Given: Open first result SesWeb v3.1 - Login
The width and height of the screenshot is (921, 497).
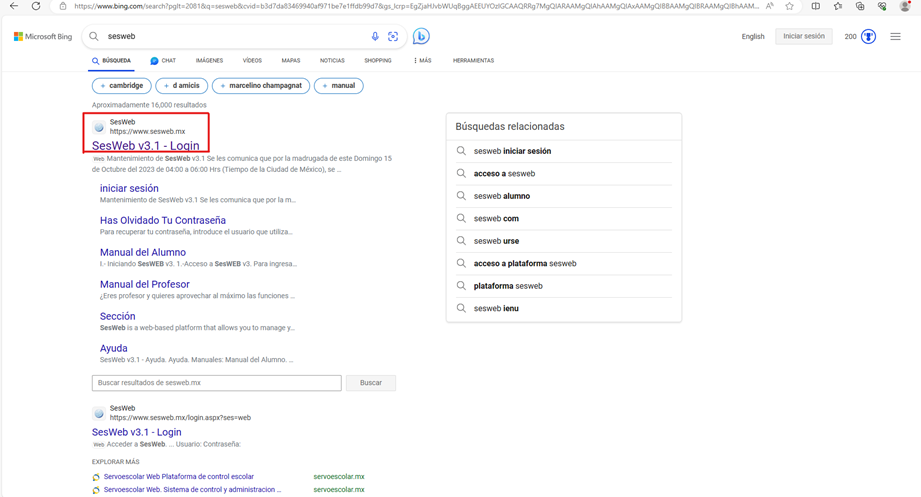Looking at the screenshot, I should tap(146, 145).
